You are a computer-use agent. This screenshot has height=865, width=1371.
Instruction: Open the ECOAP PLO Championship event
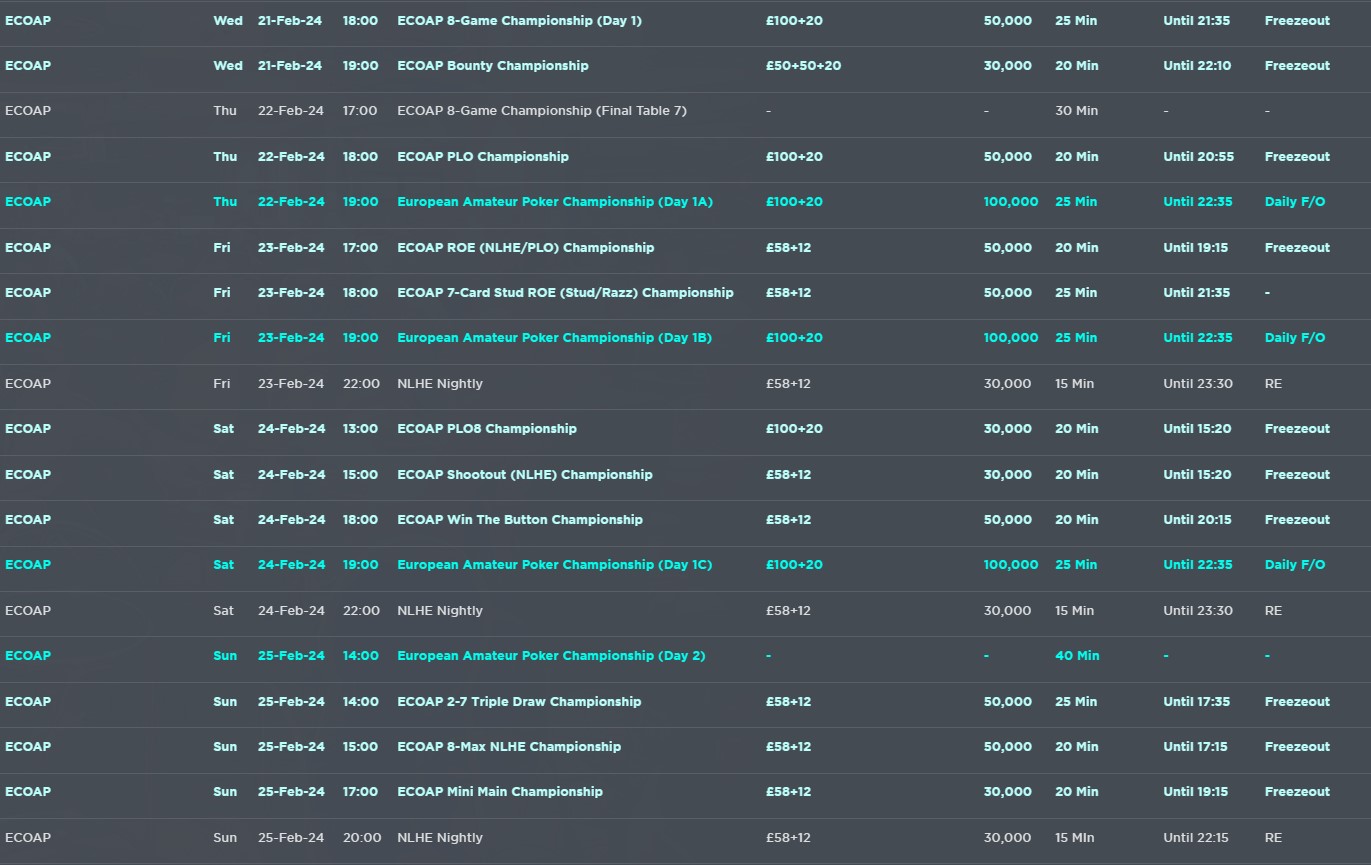click(x=482, y=157)
